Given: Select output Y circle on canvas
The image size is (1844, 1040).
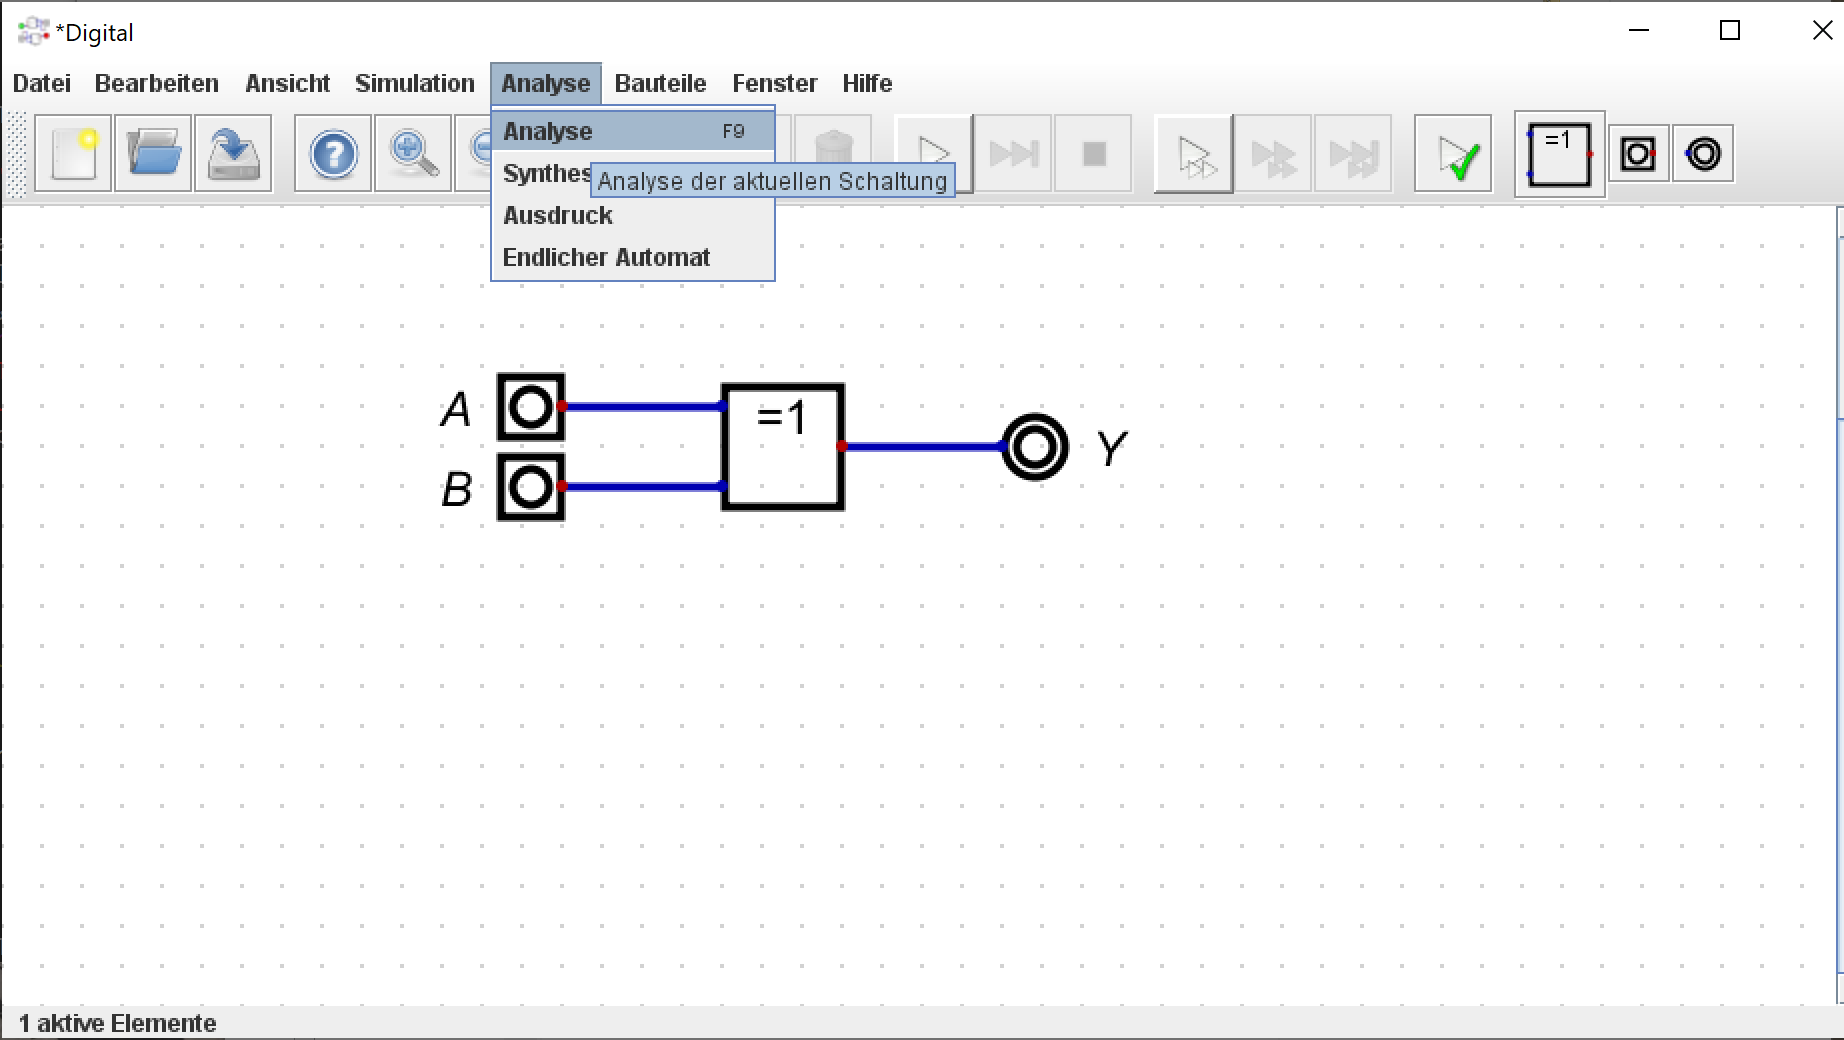Looking at the screenshot, I should click(1035, 447).
